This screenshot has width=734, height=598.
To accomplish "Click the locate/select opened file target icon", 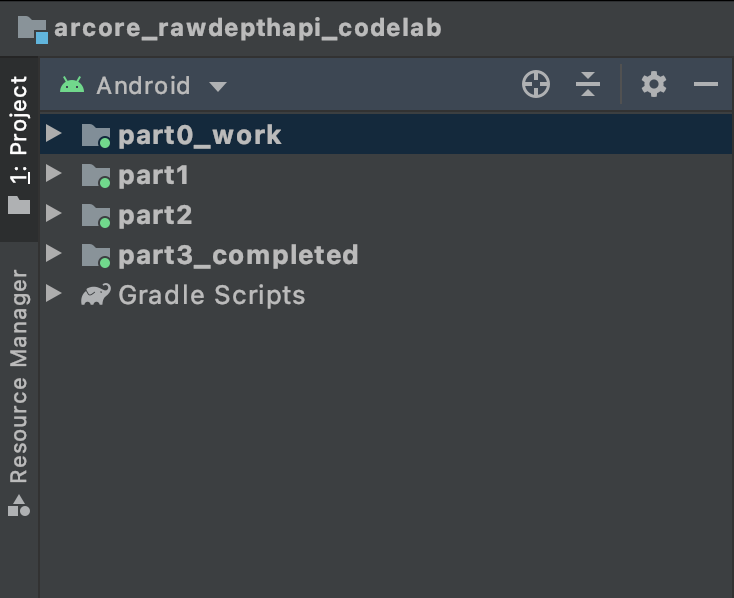I will pos(536,85).
